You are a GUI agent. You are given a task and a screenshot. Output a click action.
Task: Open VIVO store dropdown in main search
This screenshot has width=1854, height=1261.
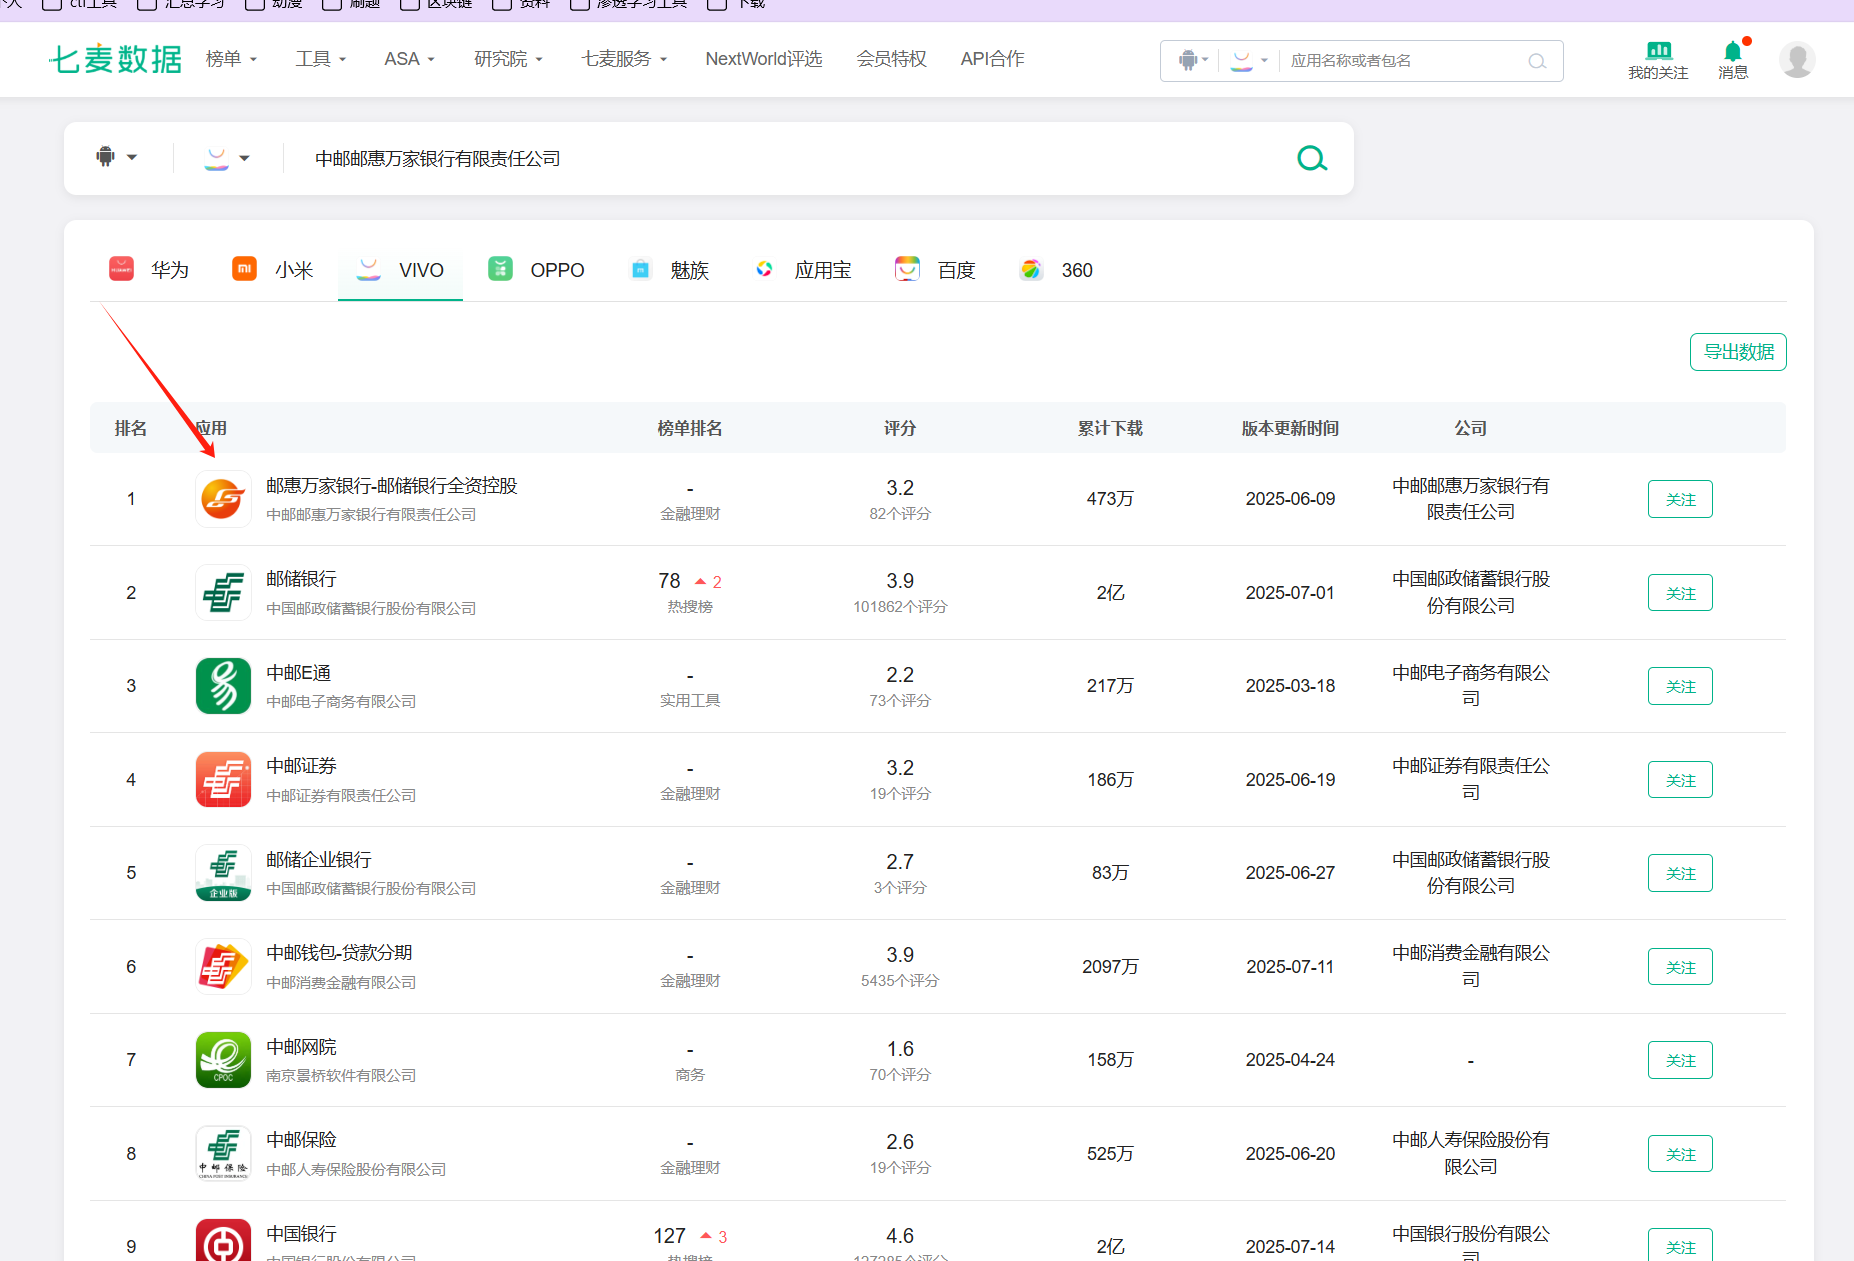pos(228,158)
